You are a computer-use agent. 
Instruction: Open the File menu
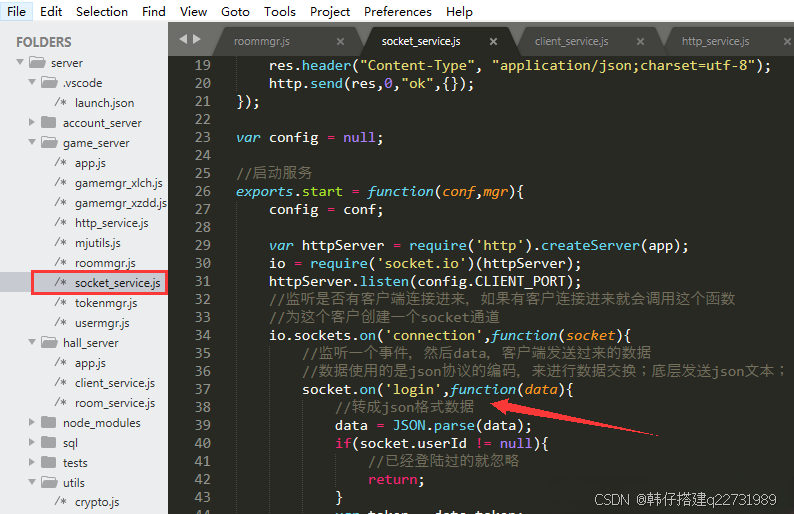[x=16, y=11]
